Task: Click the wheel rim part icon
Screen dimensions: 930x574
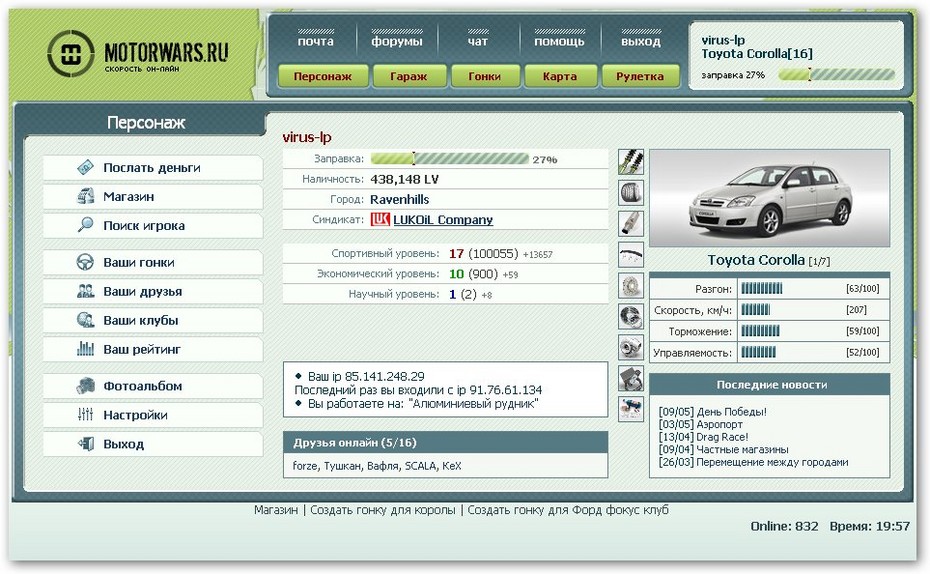Action: [630, 317]
